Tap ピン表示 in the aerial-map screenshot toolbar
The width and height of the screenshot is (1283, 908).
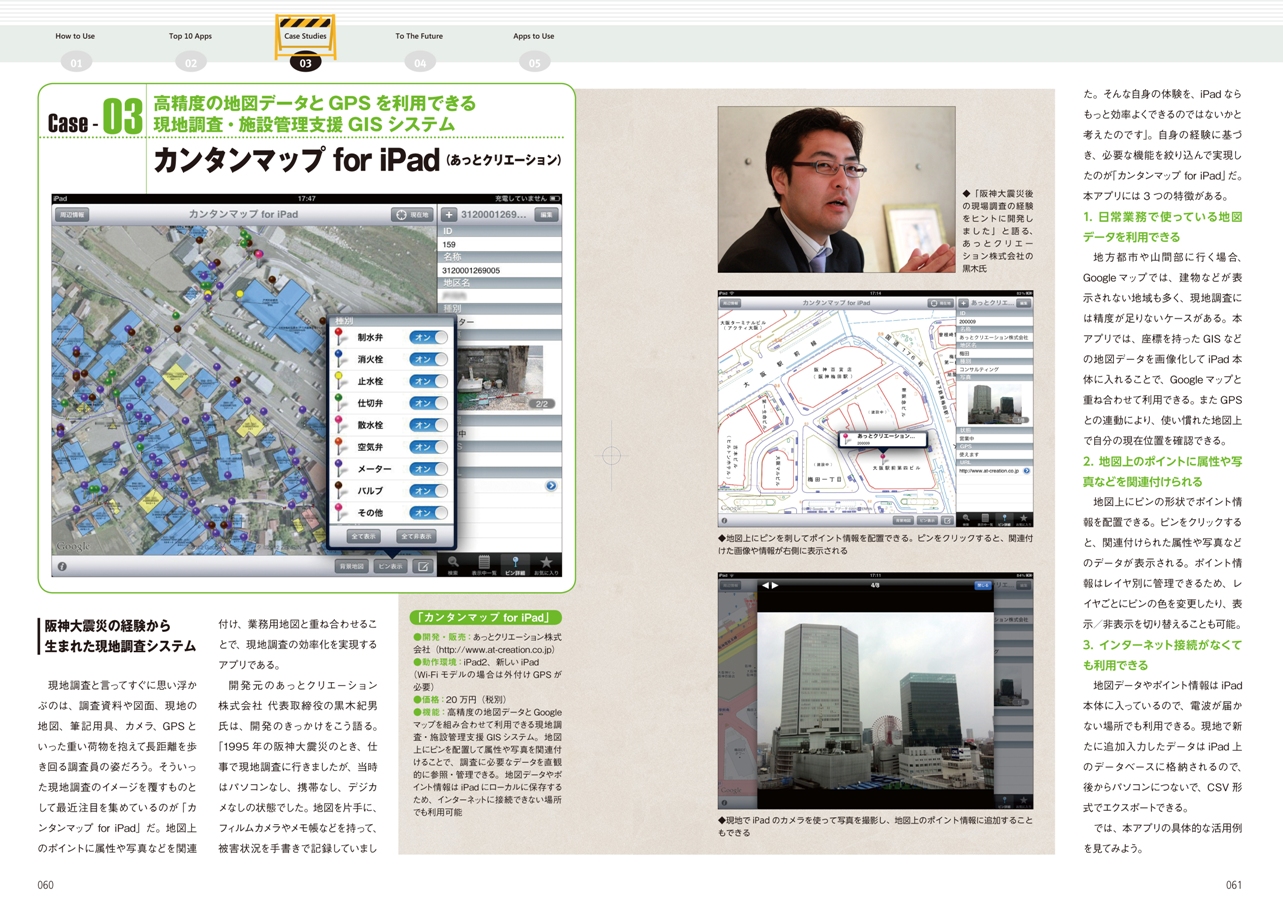pos(391,566)
